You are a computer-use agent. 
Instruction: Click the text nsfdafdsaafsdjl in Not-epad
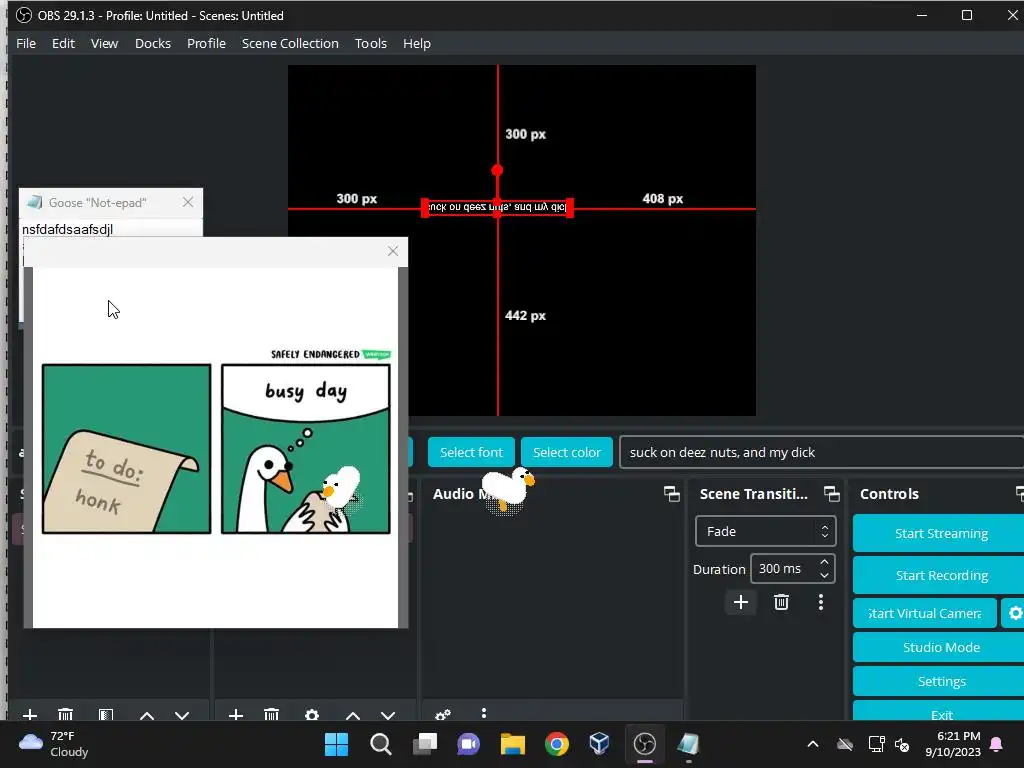[x=67, y=229]
